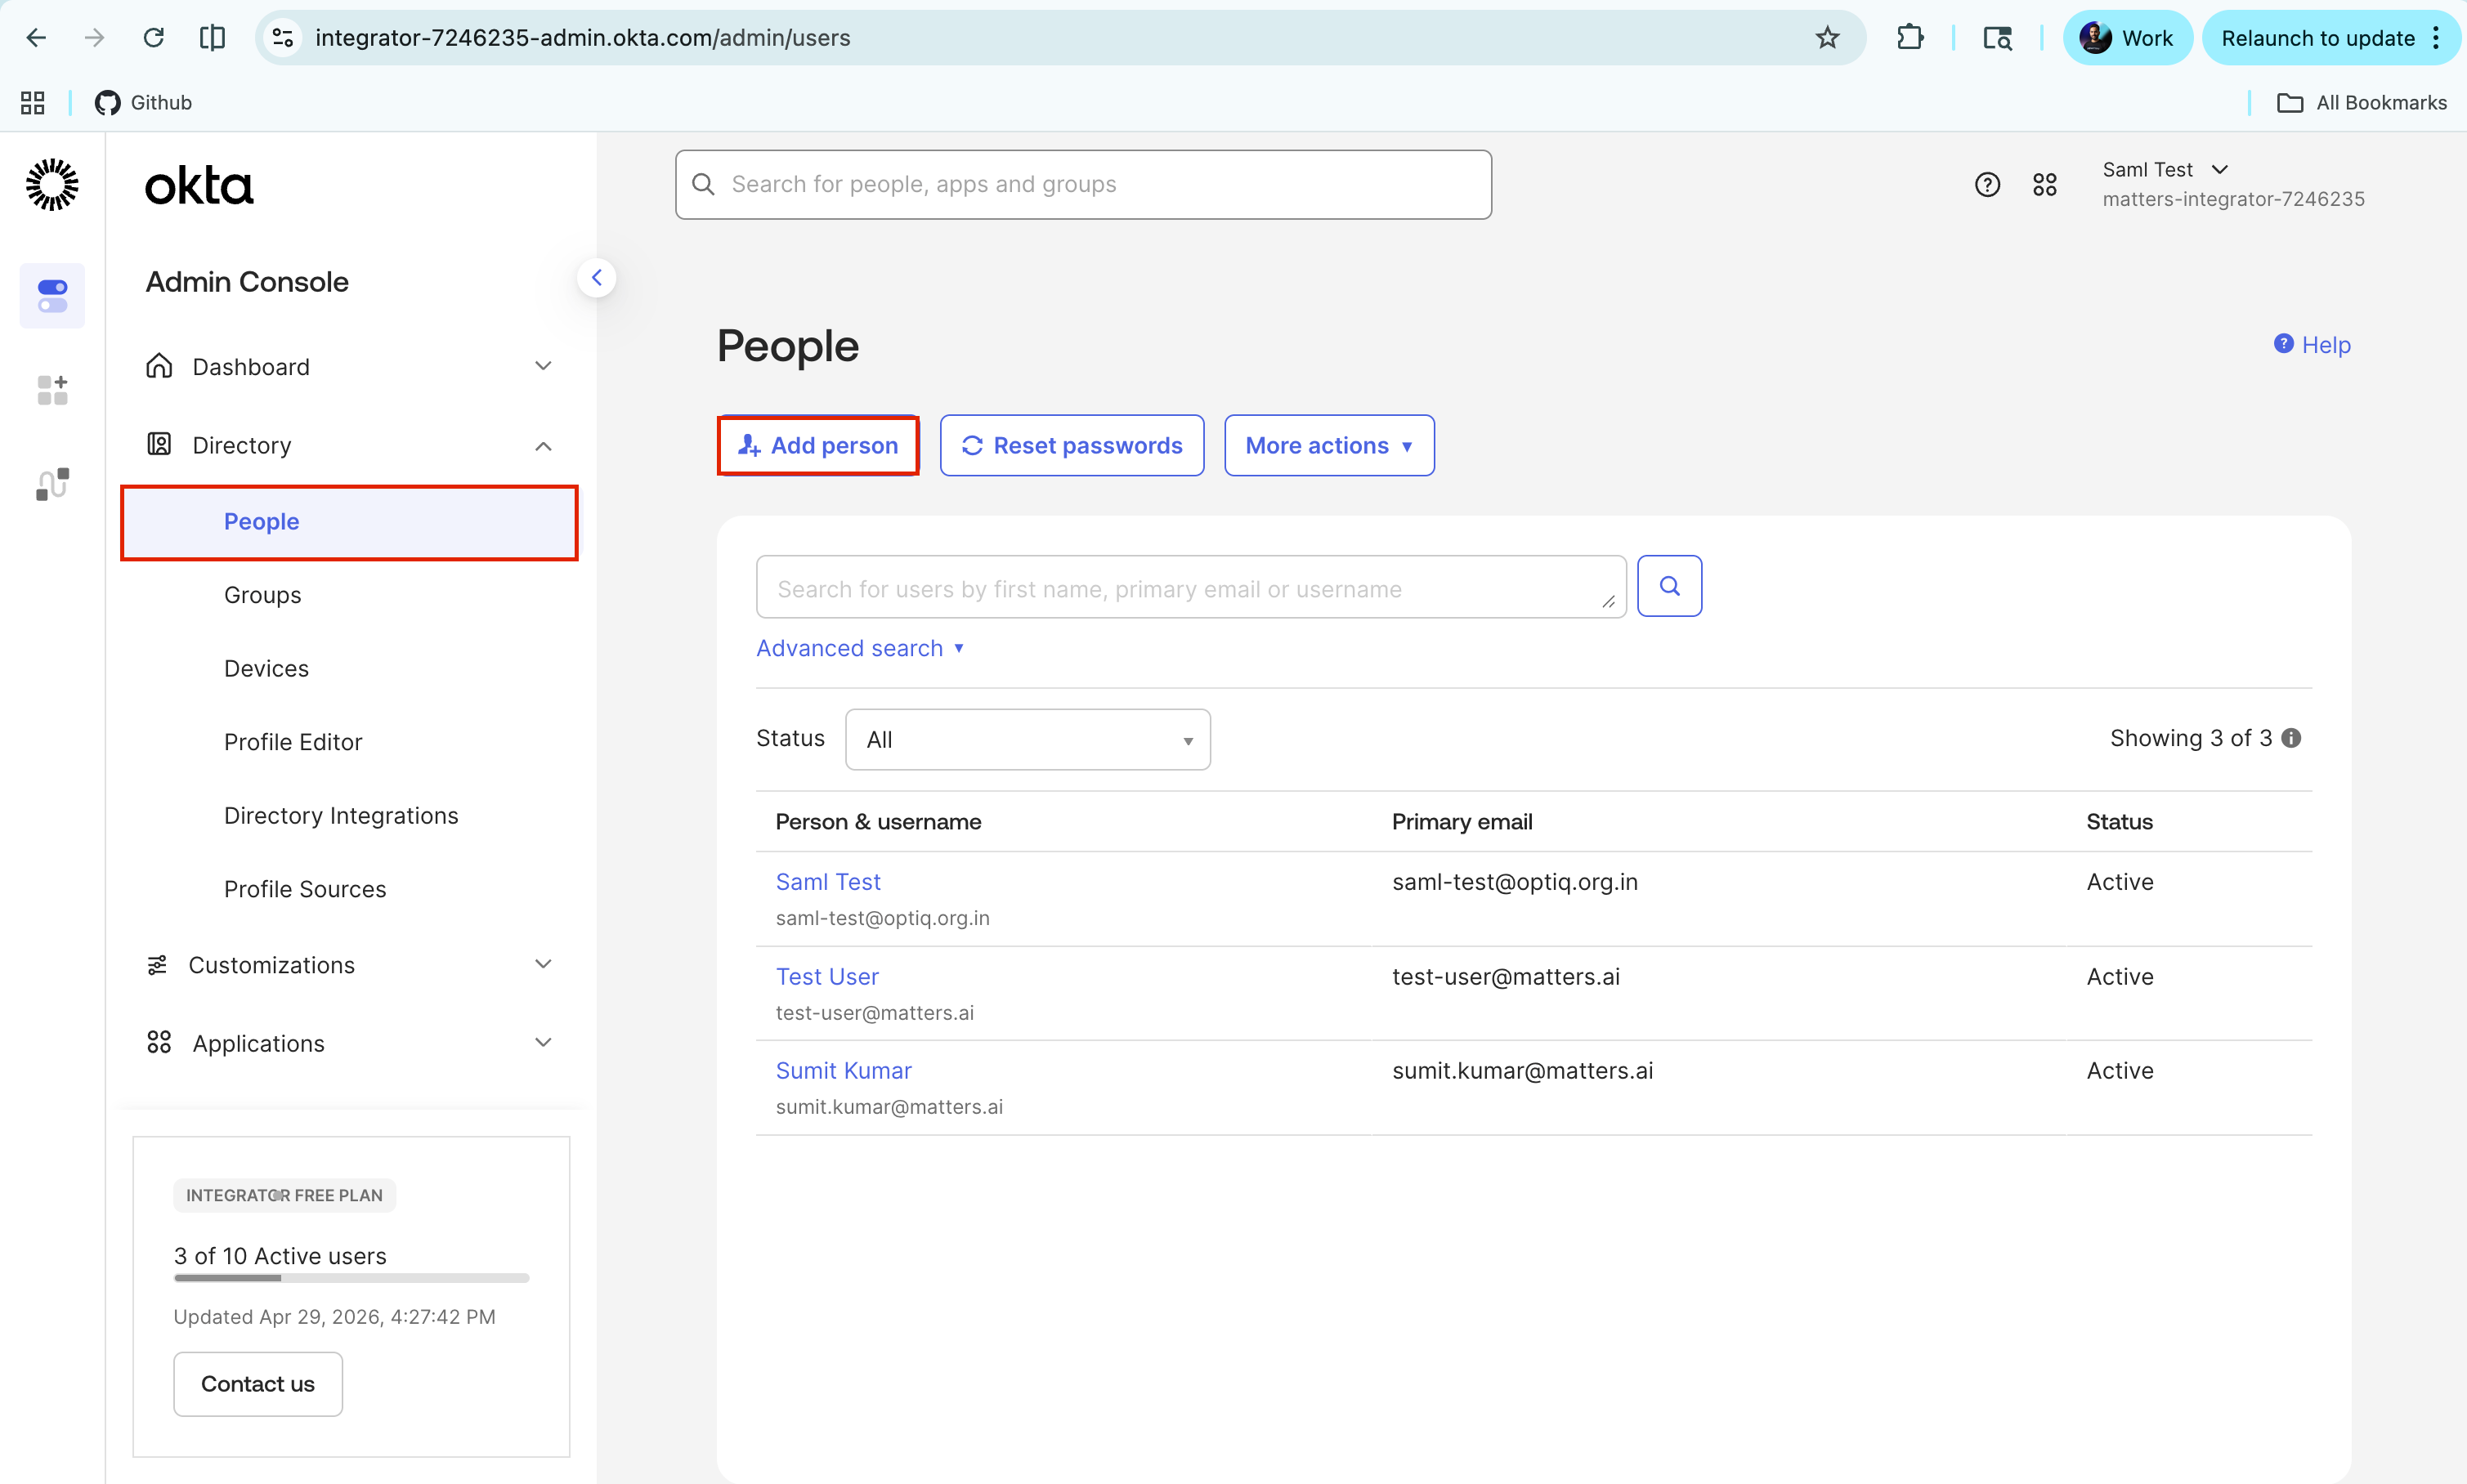Open the Test User profile link

click(827, 976)
